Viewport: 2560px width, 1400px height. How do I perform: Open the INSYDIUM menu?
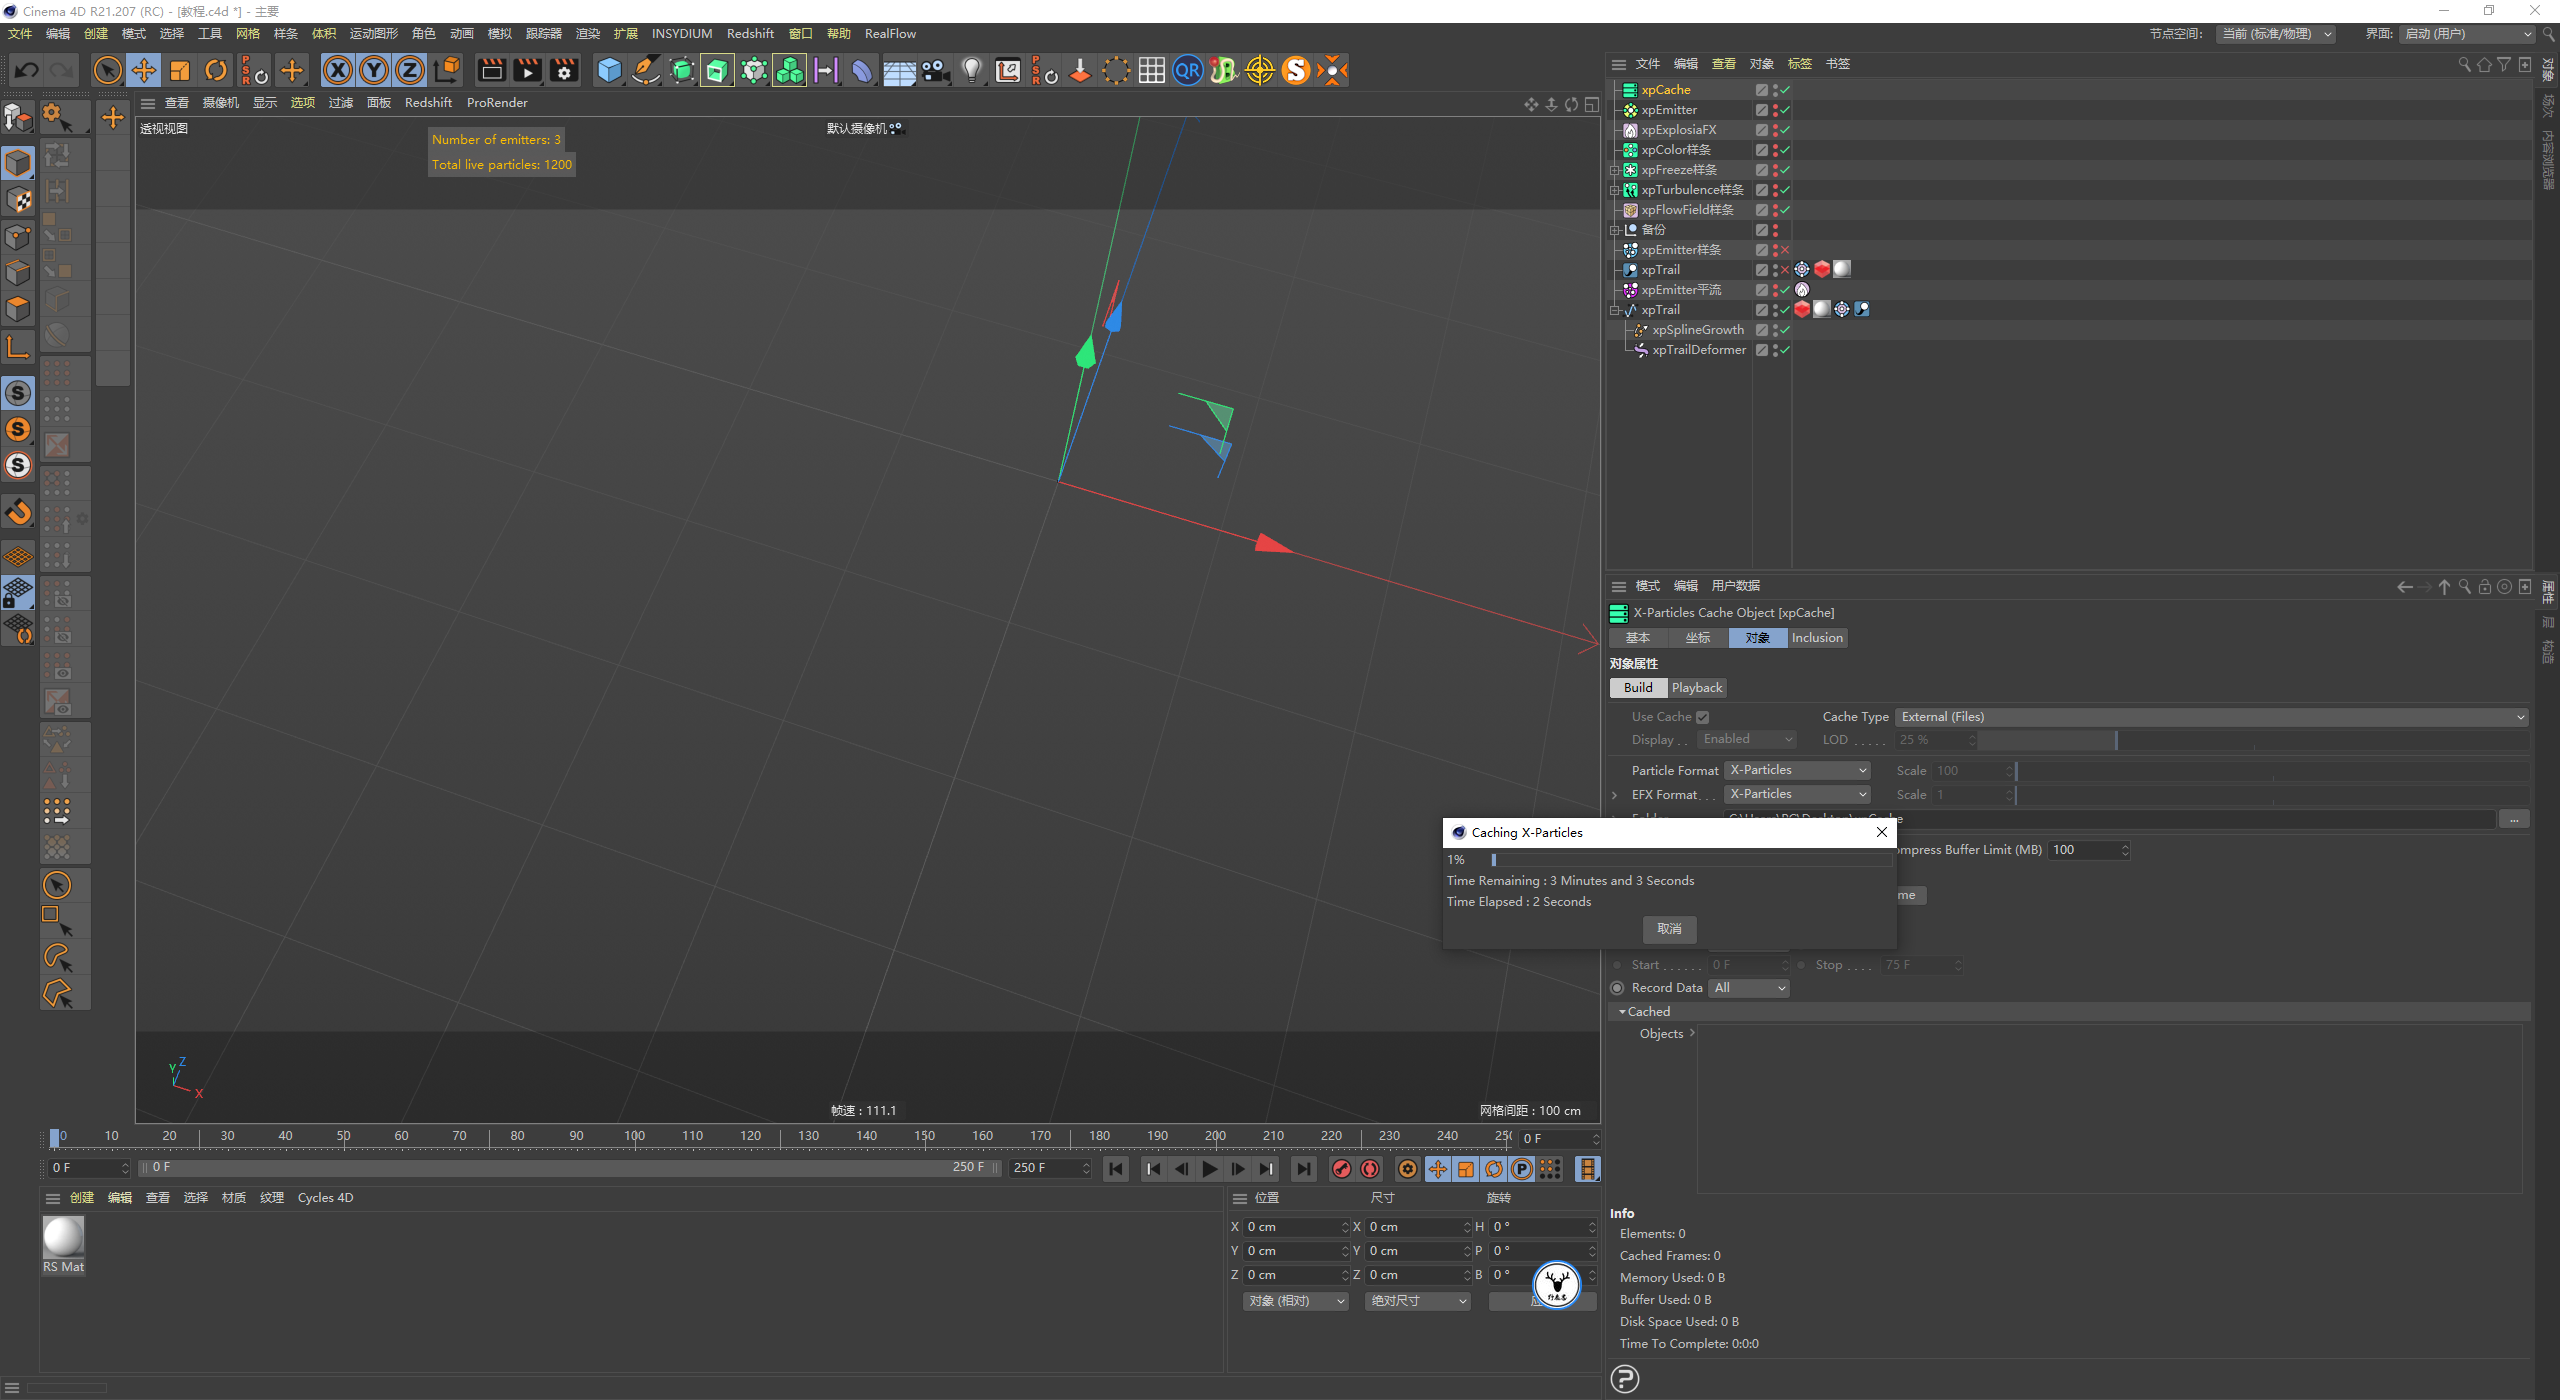[681, 33]
